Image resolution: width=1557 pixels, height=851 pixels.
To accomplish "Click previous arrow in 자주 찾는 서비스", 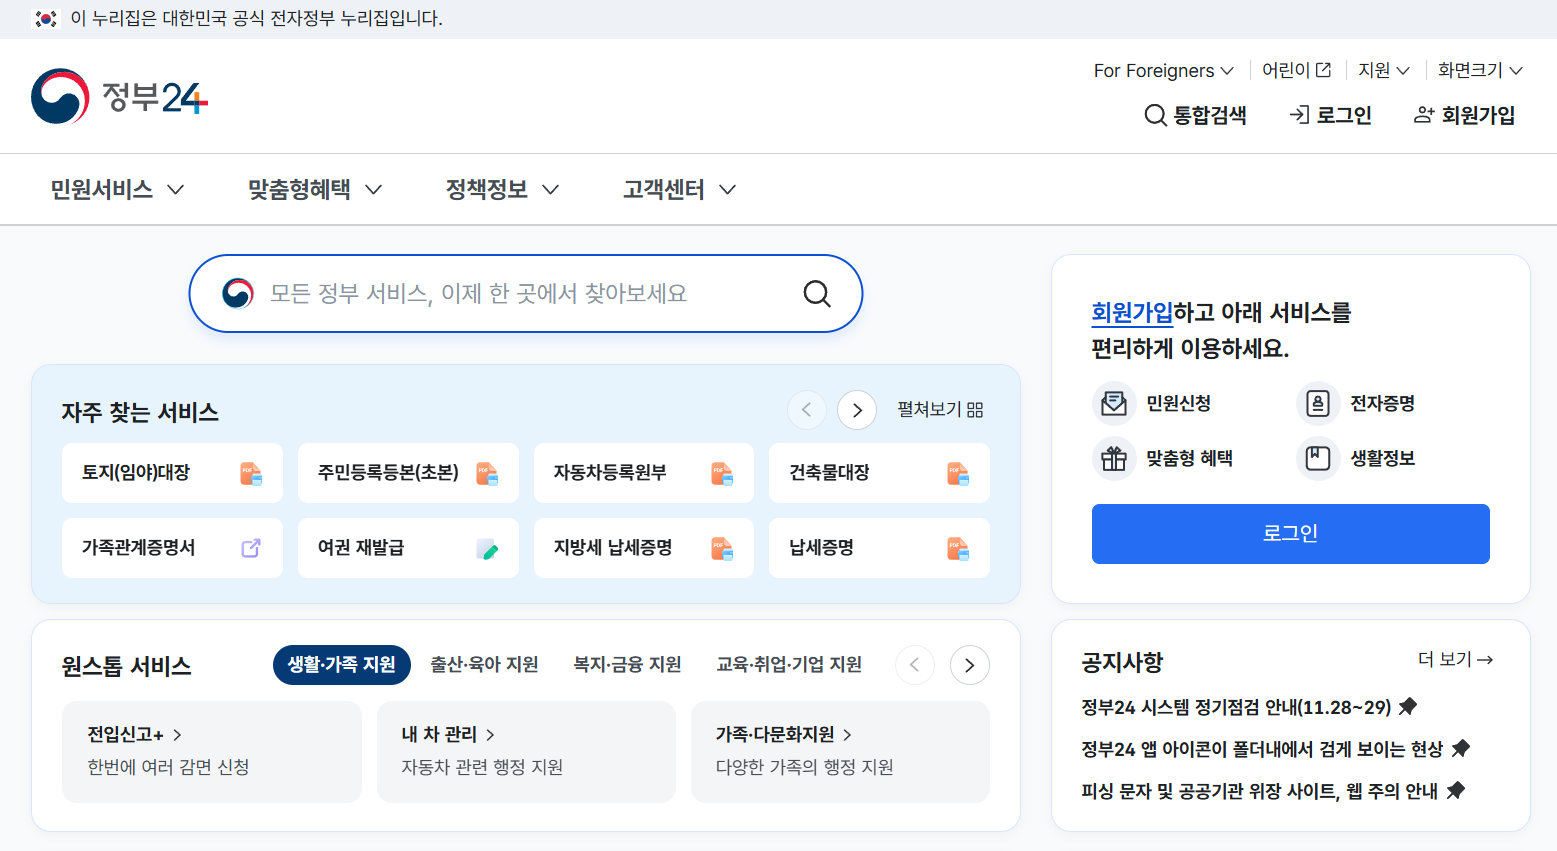I will tap(807, 410).
